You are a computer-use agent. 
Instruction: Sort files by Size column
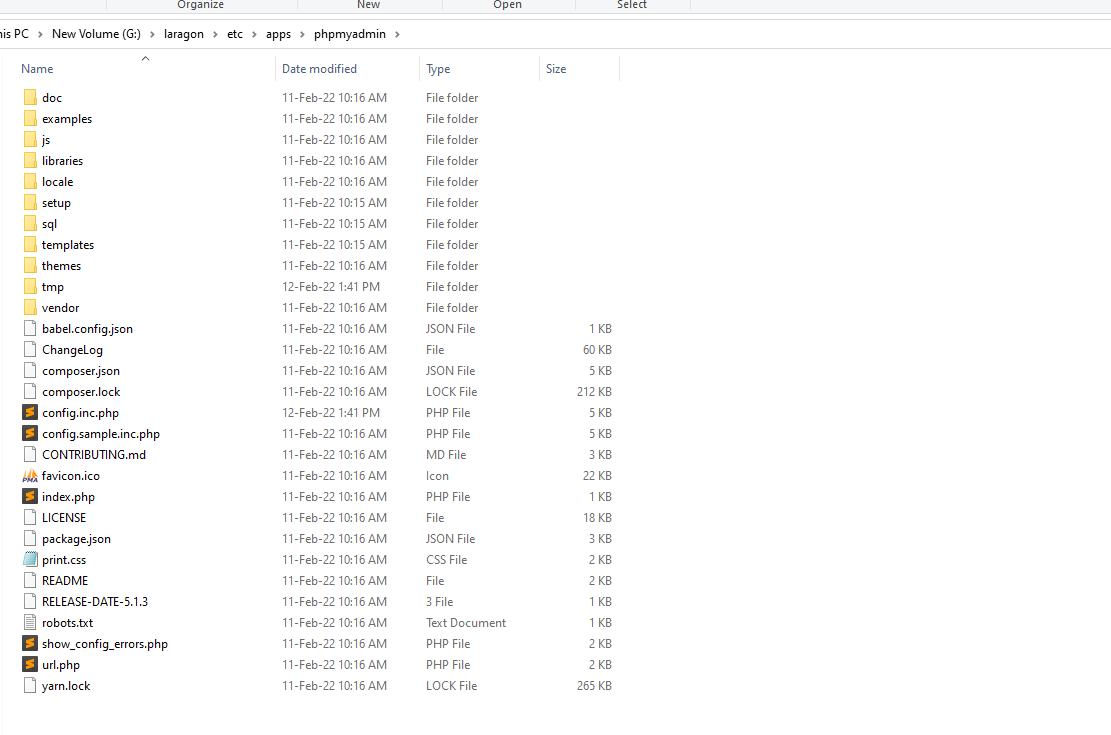click(556, 69)
